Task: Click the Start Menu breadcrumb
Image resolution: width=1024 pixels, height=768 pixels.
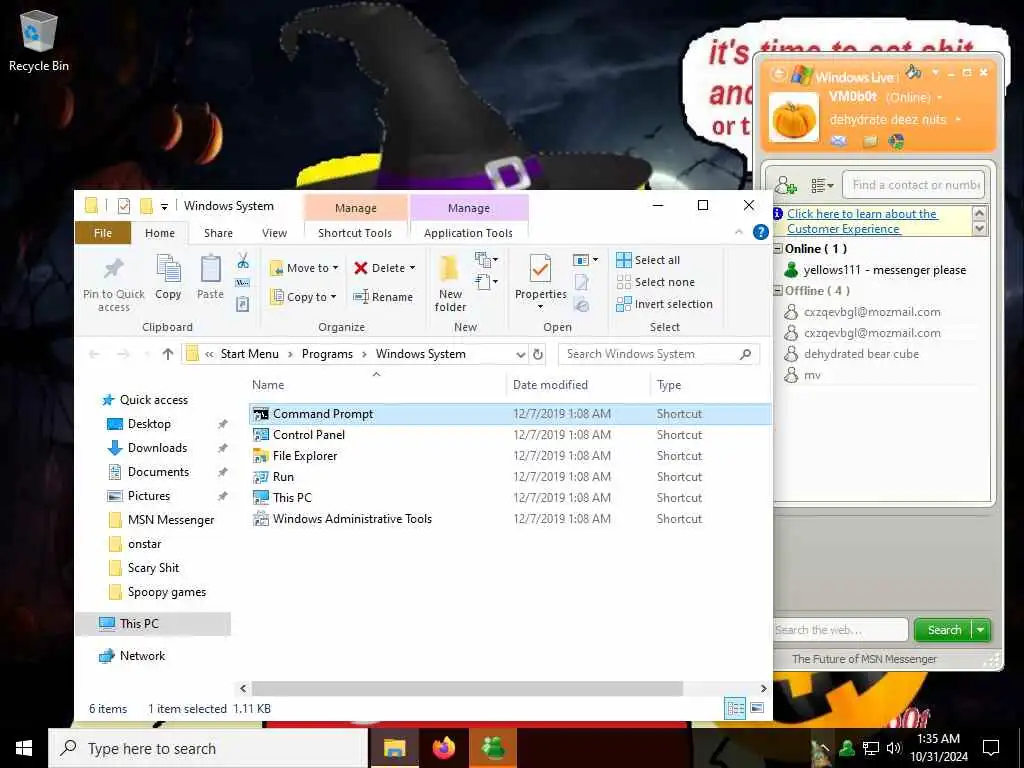Action: pos(249,354)
